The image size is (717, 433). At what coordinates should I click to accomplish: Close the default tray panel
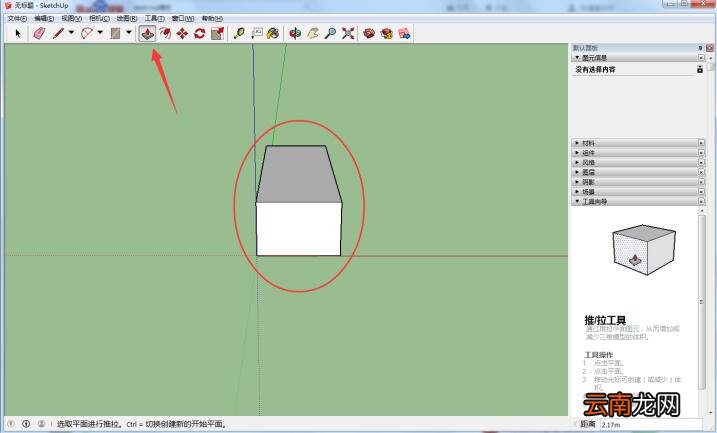pos(710,48)
